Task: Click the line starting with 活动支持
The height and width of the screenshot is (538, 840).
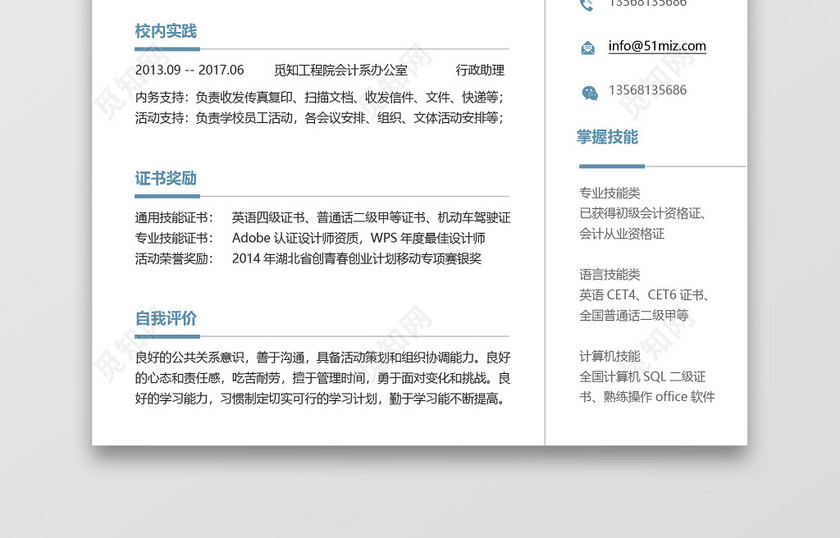Action: [319, 118]
